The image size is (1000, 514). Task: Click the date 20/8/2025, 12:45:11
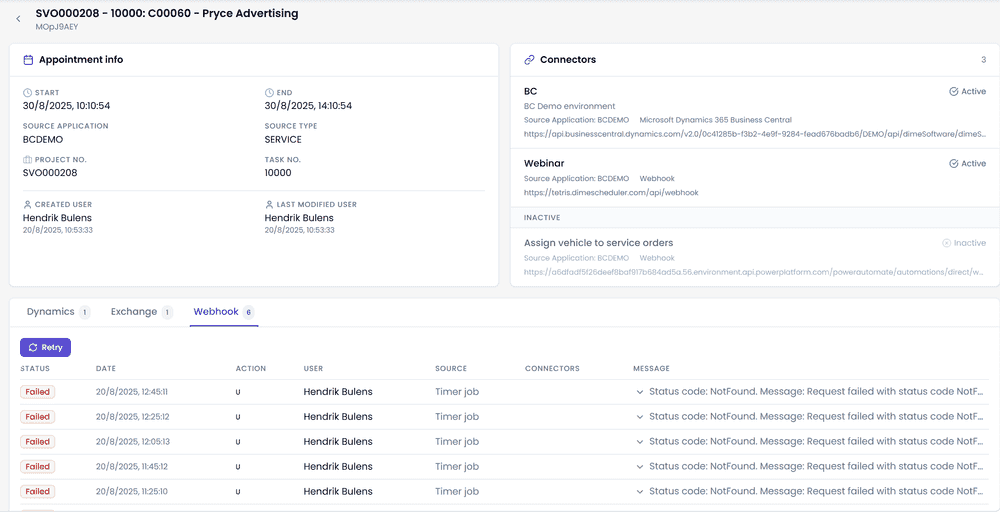click(x=132, y=392)
